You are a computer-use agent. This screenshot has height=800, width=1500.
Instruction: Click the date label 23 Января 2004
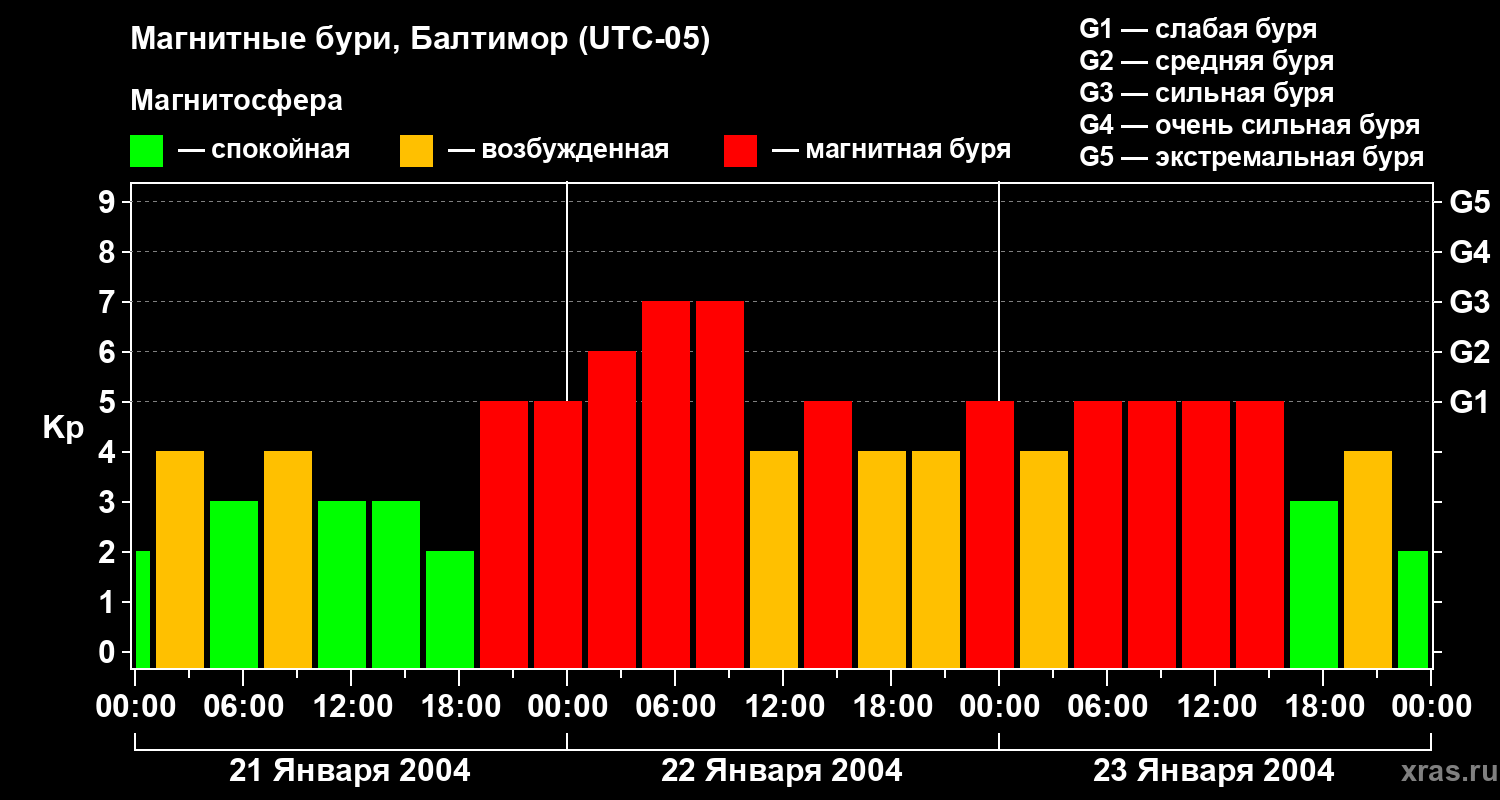1214,771
